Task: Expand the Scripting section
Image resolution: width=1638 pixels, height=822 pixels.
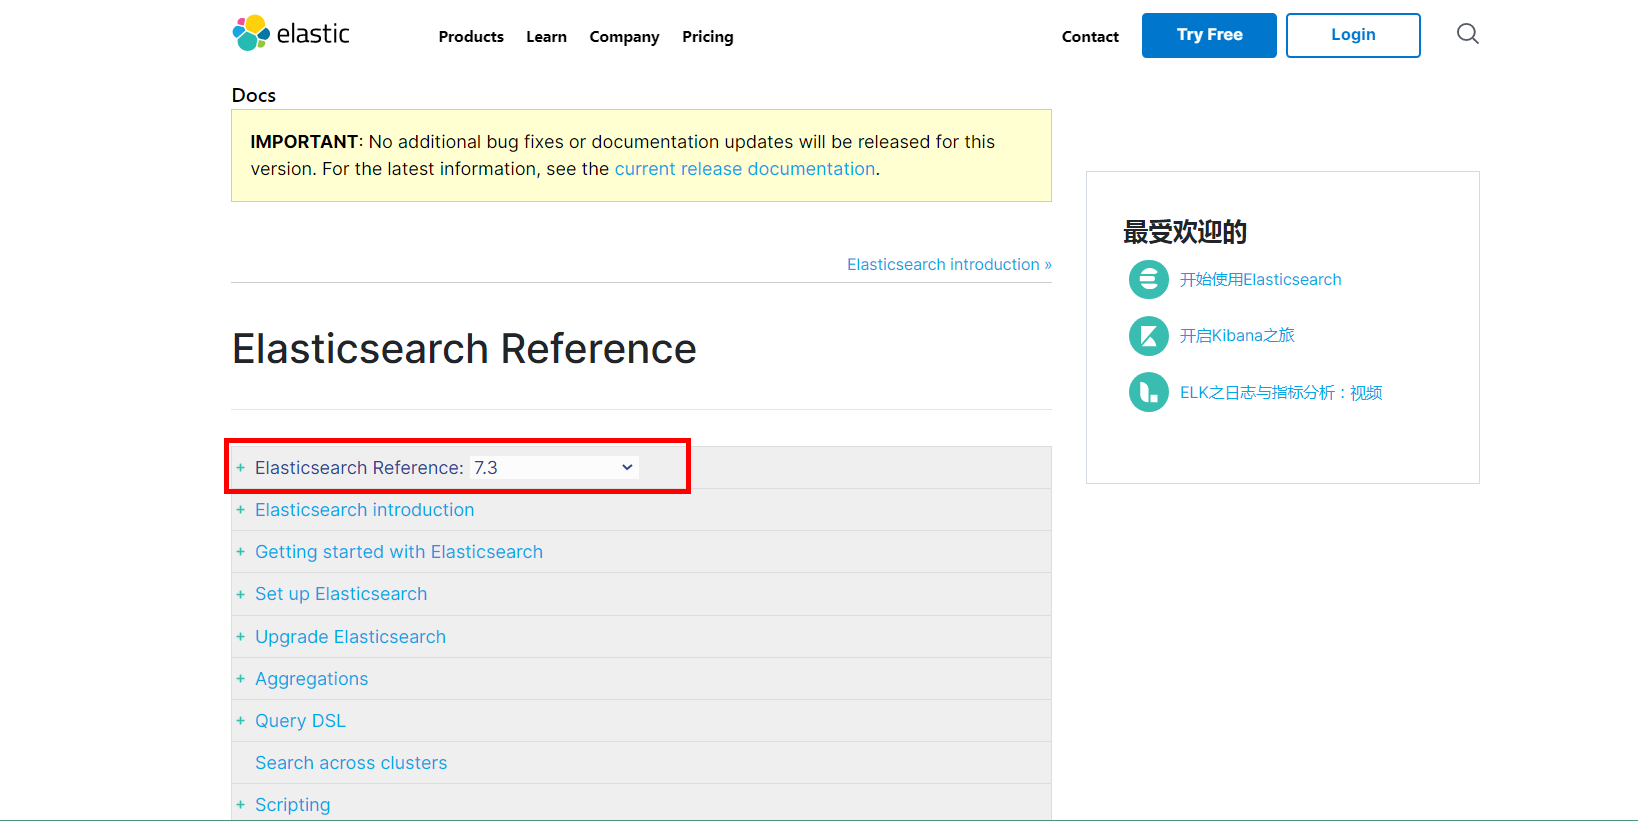Action: (x=240, y=805)
